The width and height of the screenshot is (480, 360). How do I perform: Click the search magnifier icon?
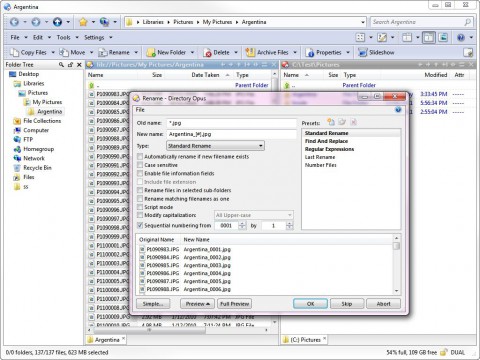pyautogui.click(x=468, y=22)
